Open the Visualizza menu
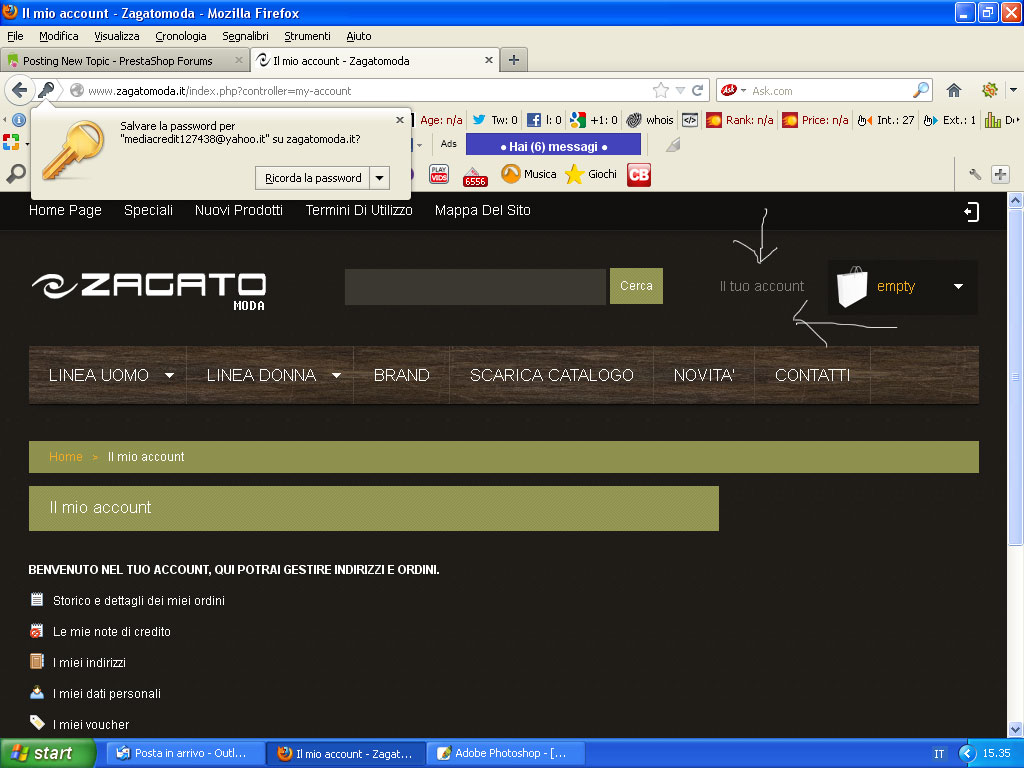1024x768 pixels. click(117, 37)
